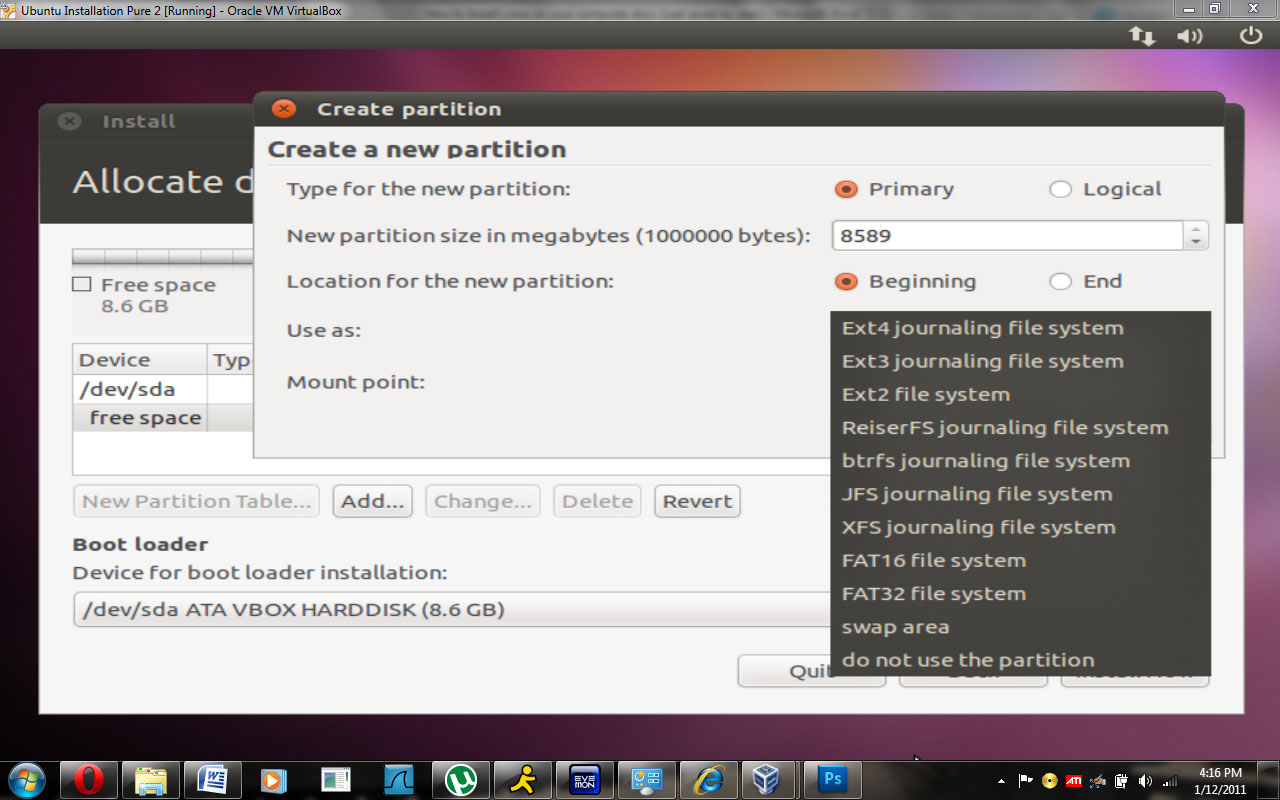Select Ext3 journaling file system
1280x800 pixels.
[x=1020, y=361]
